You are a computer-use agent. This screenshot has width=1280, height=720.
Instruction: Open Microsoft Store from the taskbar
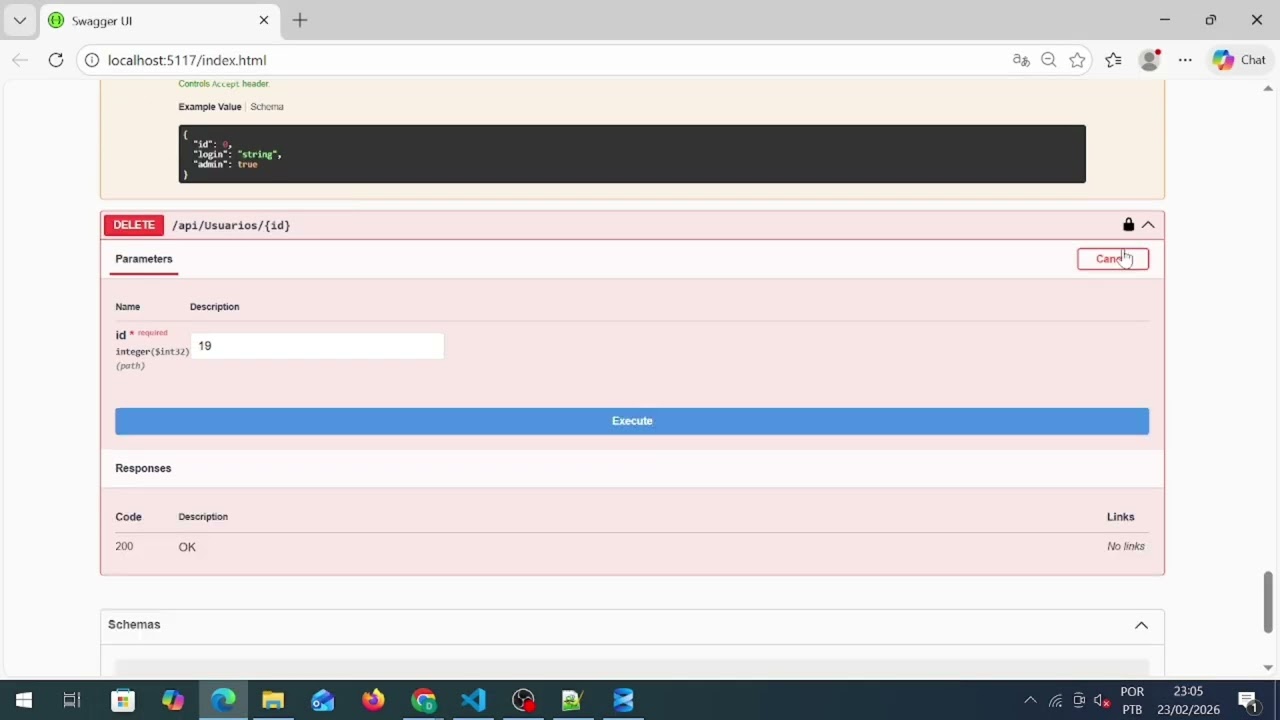123,700
